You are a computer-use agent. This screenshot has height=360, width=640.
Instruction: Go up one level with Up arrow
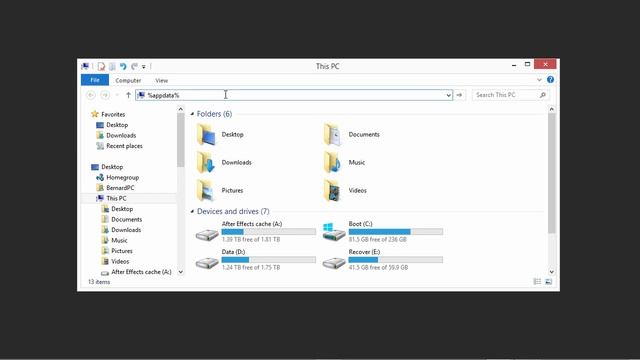[x=128, y=95]
